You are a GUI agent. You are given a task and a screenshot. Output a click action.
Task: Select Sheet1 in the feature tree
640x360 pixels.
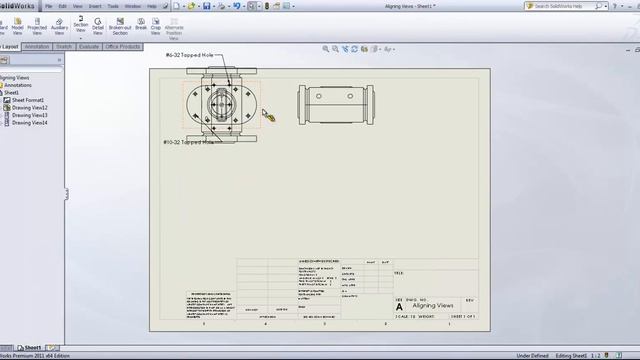tap(11, 93)
